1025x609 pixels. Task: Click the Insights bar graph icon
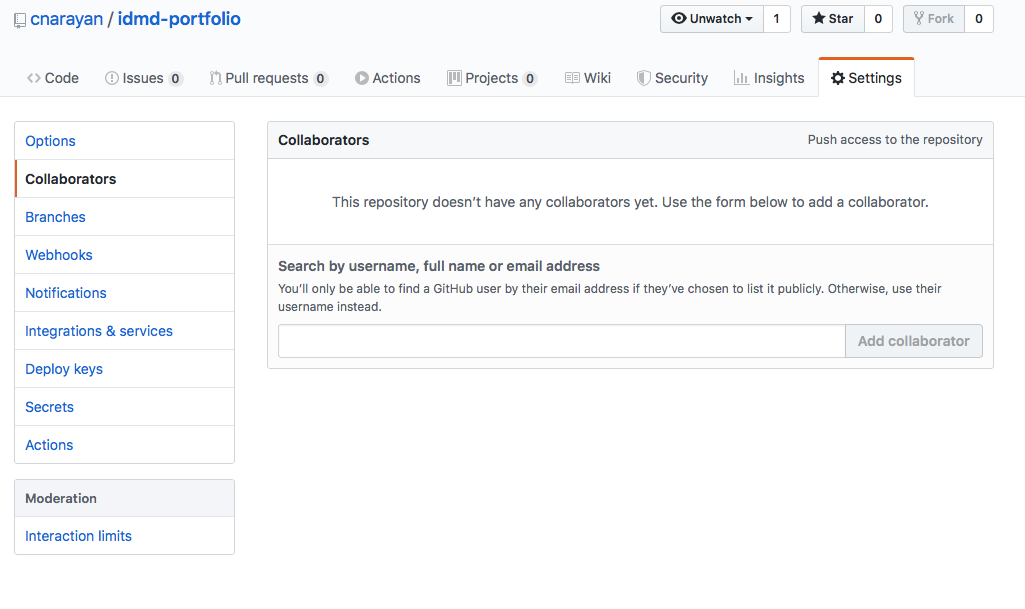click(x=741, y=78)
